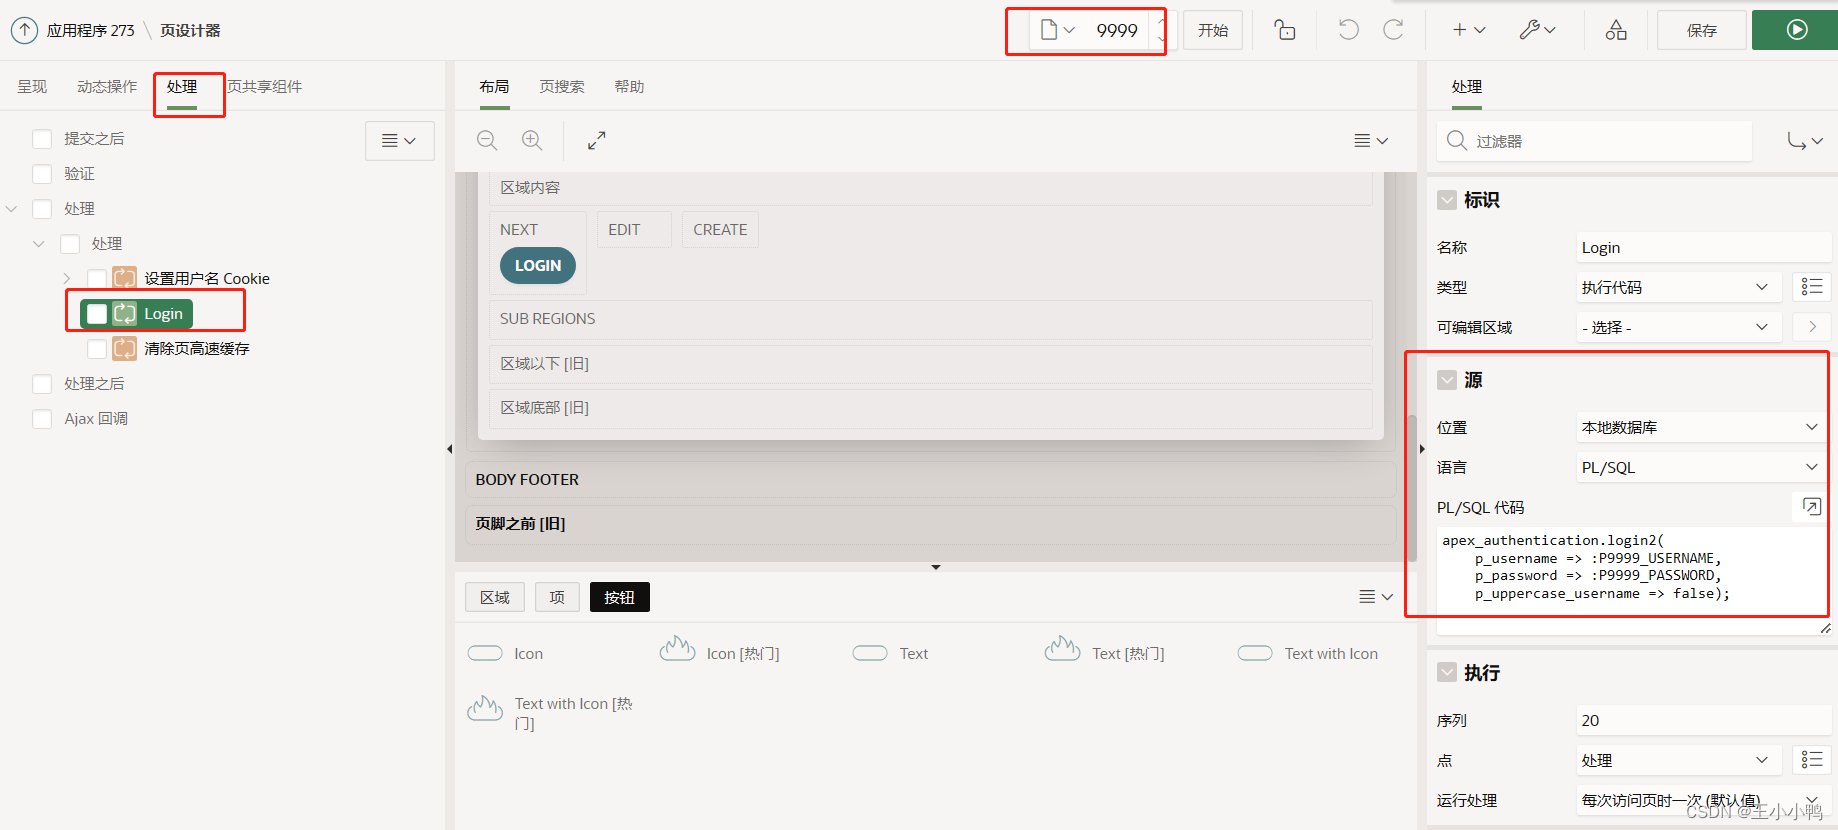
Task: Open gallery hamburger menu
Action: click(x=1376, y=597)
